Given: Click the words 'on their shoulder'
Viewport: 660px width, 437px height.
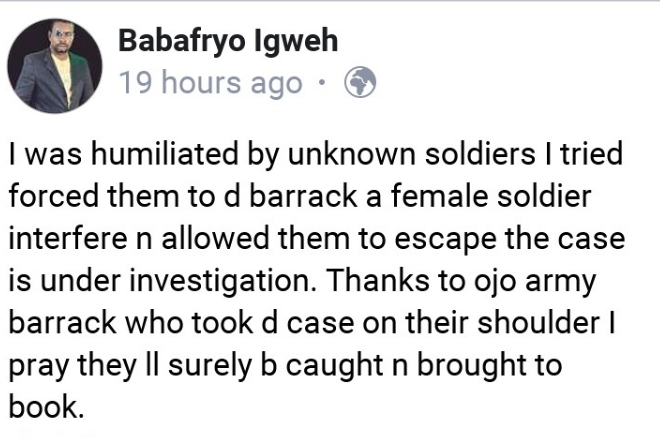Looking at the screenshot, I should point(481,323).
